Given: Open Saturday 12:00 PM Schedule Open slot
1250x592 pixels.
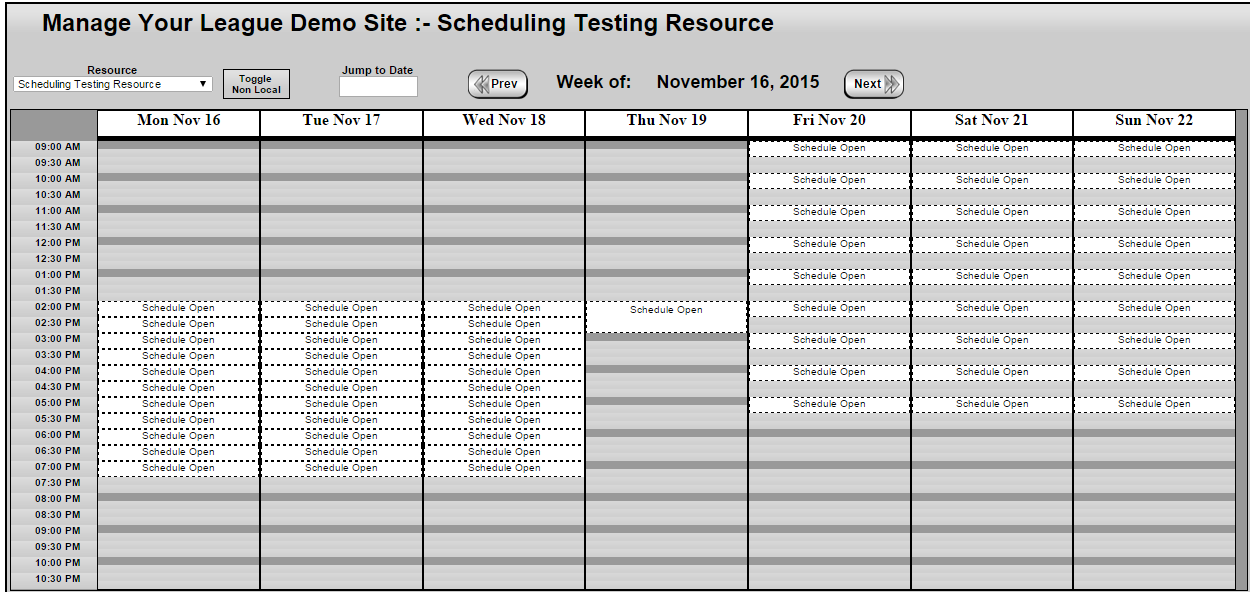Looking at the screenshot, I should click(x=992, y=244).
